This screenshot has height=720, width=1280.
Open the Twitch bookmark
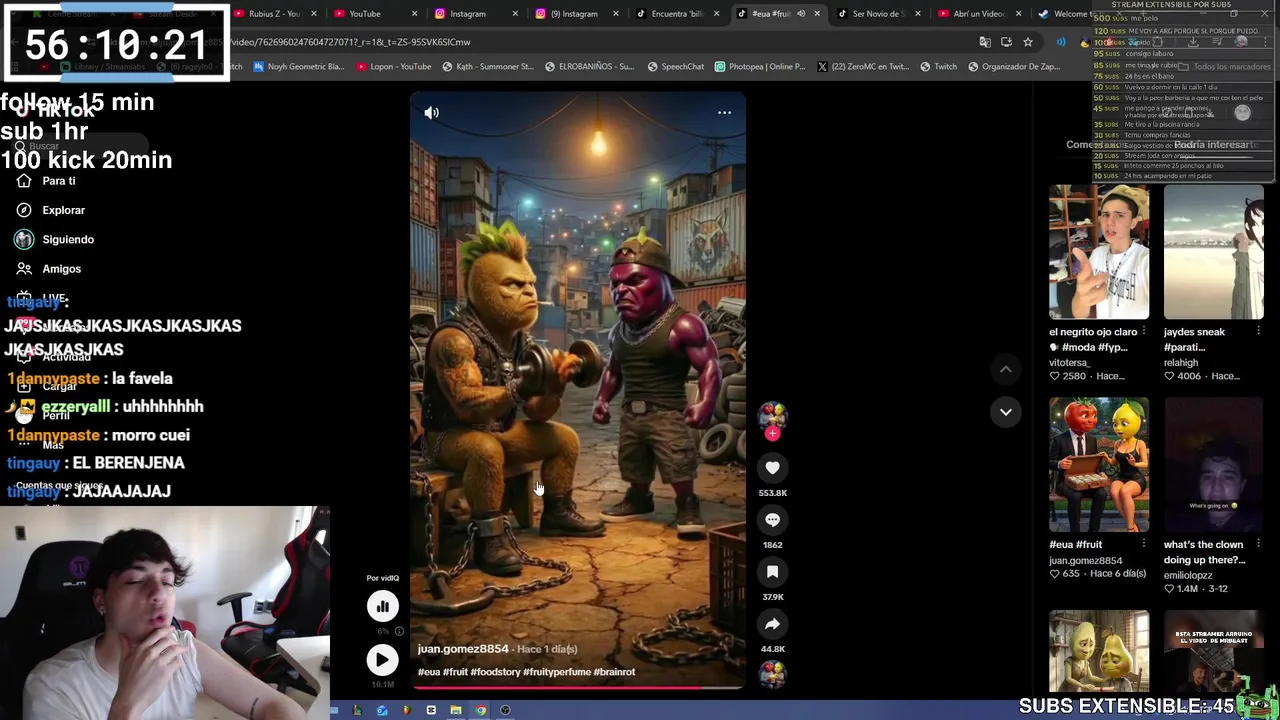pos(938,67)
